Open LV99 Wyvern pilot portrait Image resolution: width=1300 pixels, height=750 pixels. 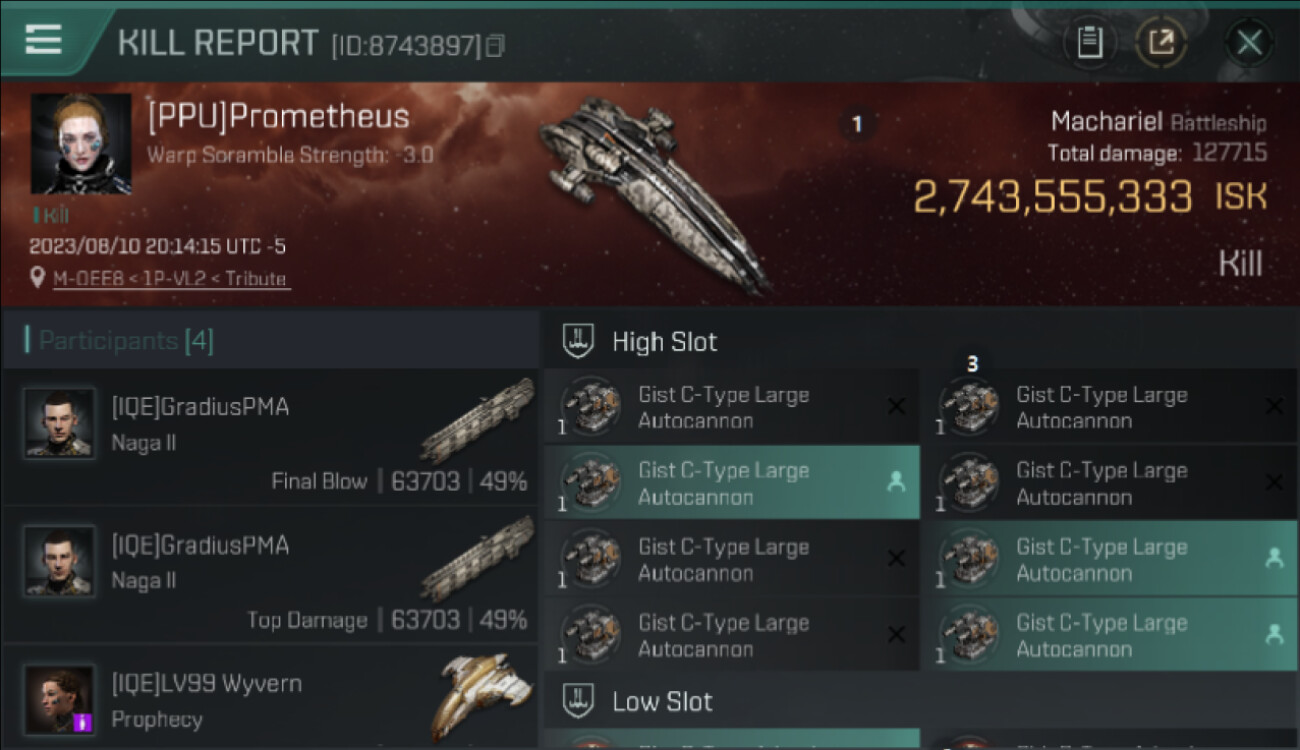pos(60,698)
